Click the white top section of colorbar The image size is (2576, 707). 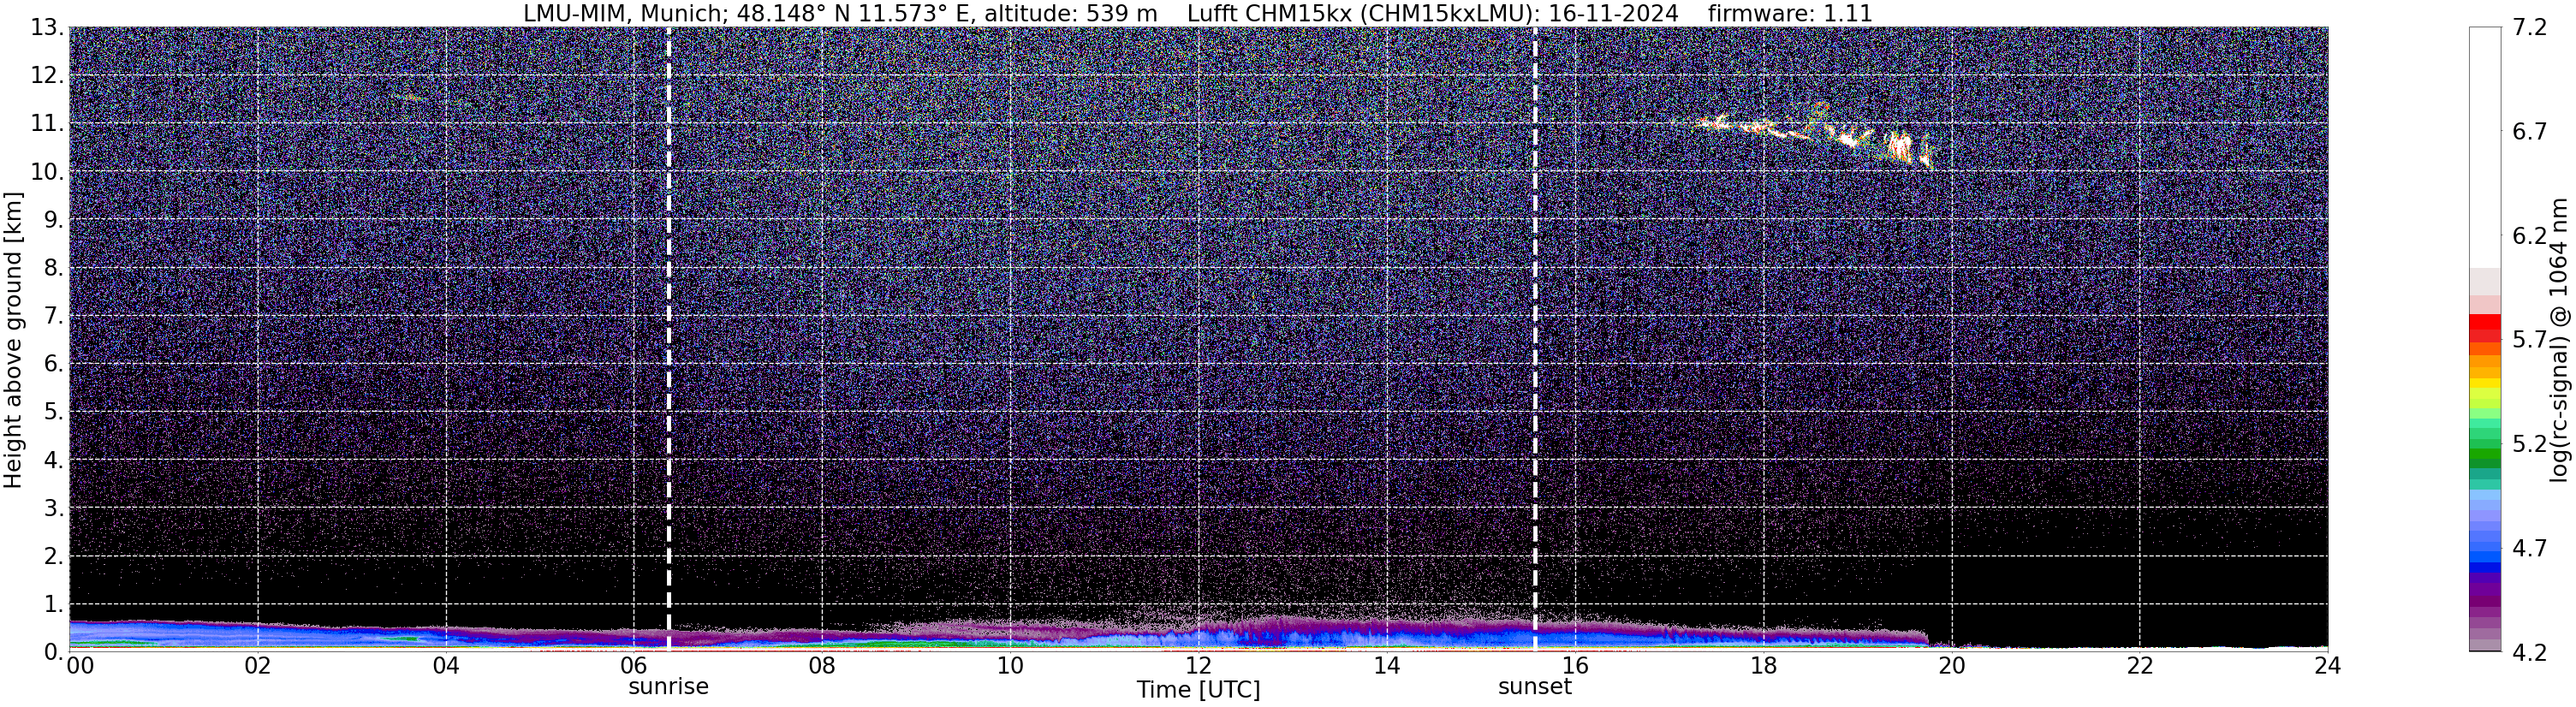[x=2485, y=147]
